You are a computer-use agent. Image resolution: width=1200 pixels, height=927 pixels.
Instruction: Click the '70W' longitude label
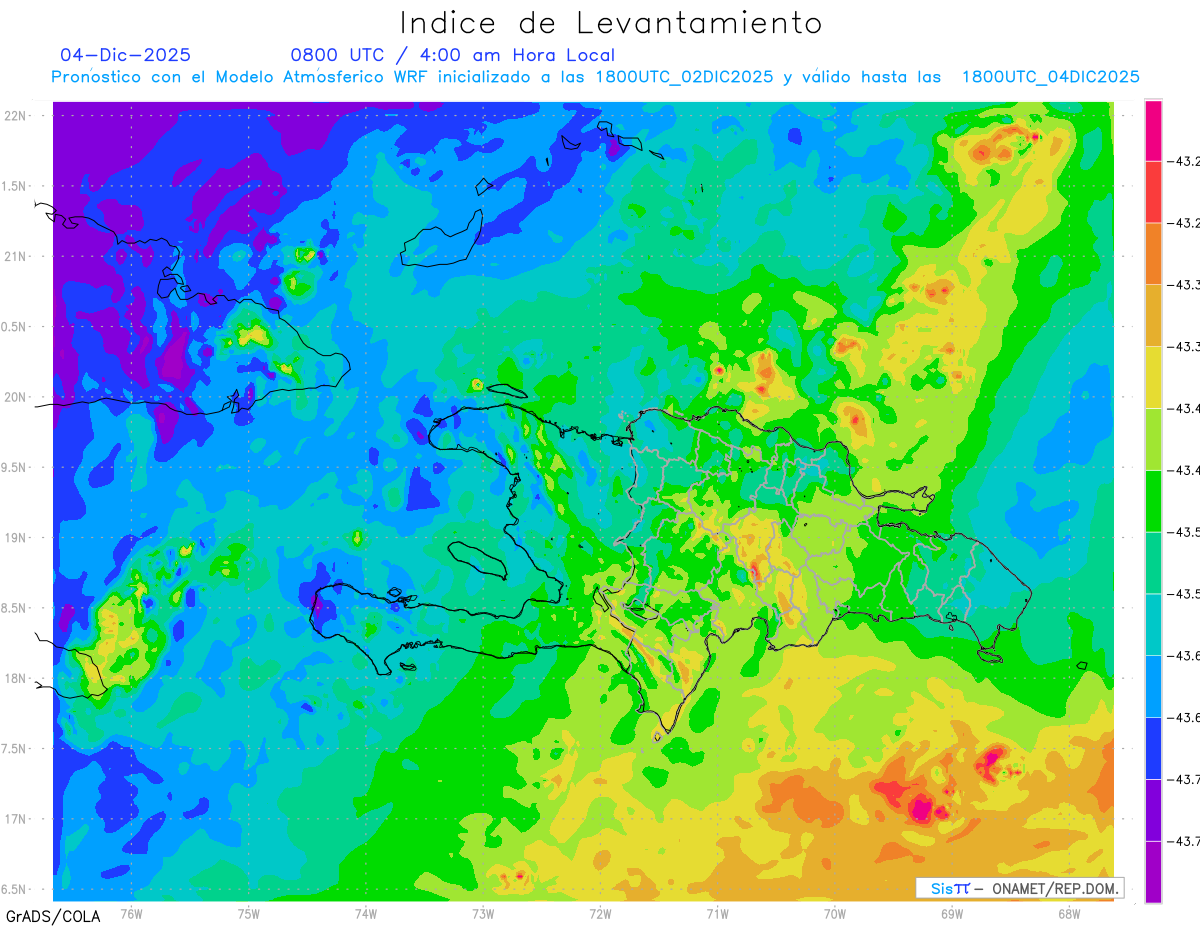point(834,913)
